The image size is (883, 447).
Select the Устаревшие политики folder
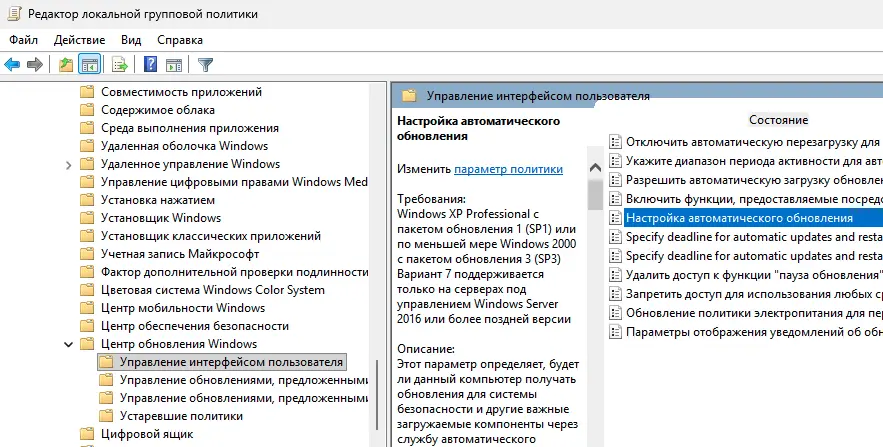coord(180,416)
